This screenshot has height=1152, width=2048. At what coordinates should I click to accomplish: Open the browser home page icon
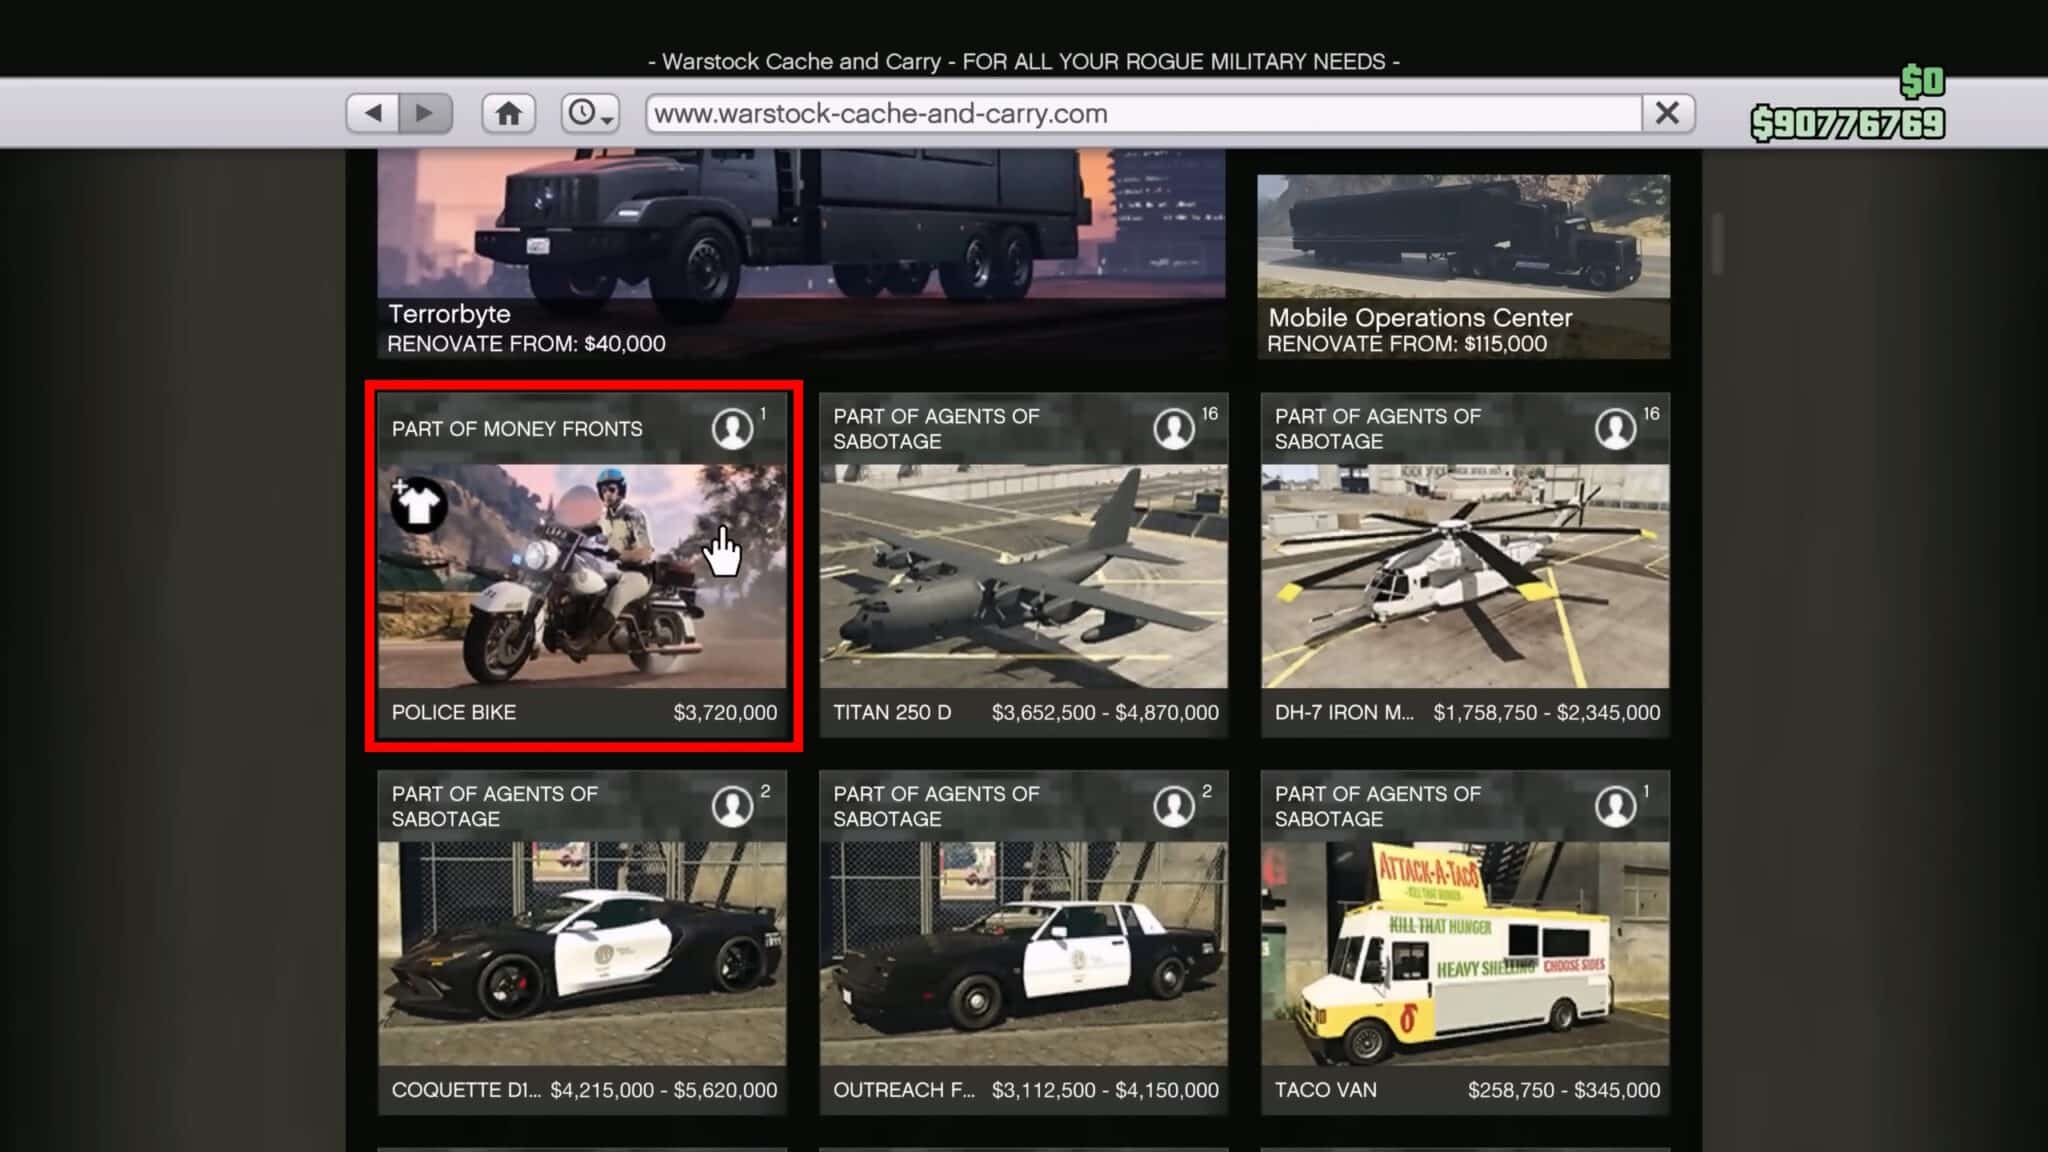508,113
